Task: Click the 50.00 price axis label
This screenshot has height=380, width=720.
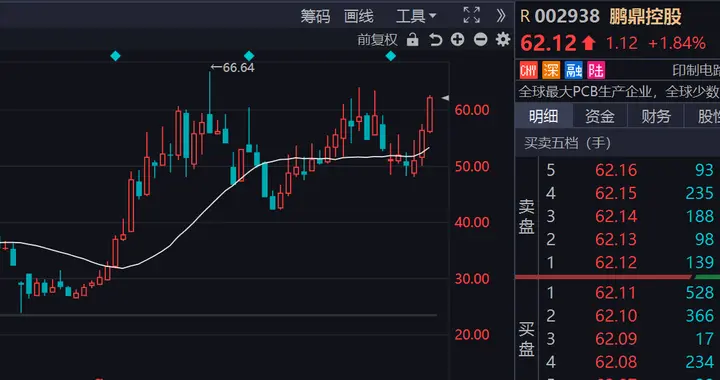Action: pyautogui.click(x=472, y=167)
